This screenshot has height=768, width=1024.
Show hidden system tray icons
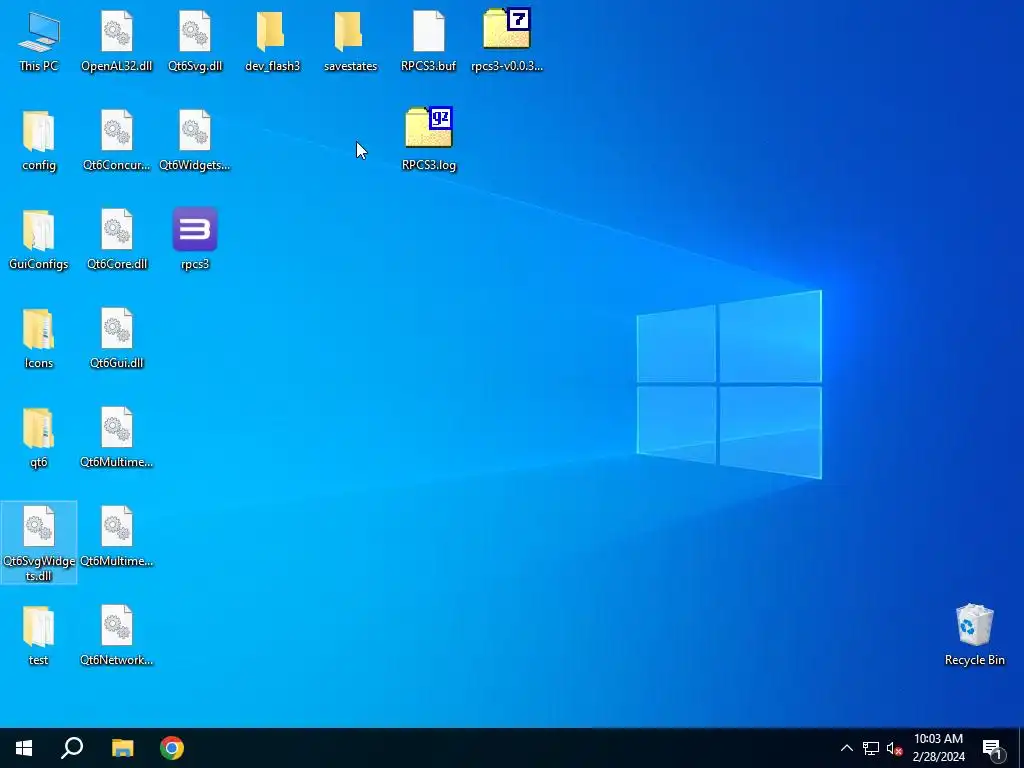(x=846, y=748)
